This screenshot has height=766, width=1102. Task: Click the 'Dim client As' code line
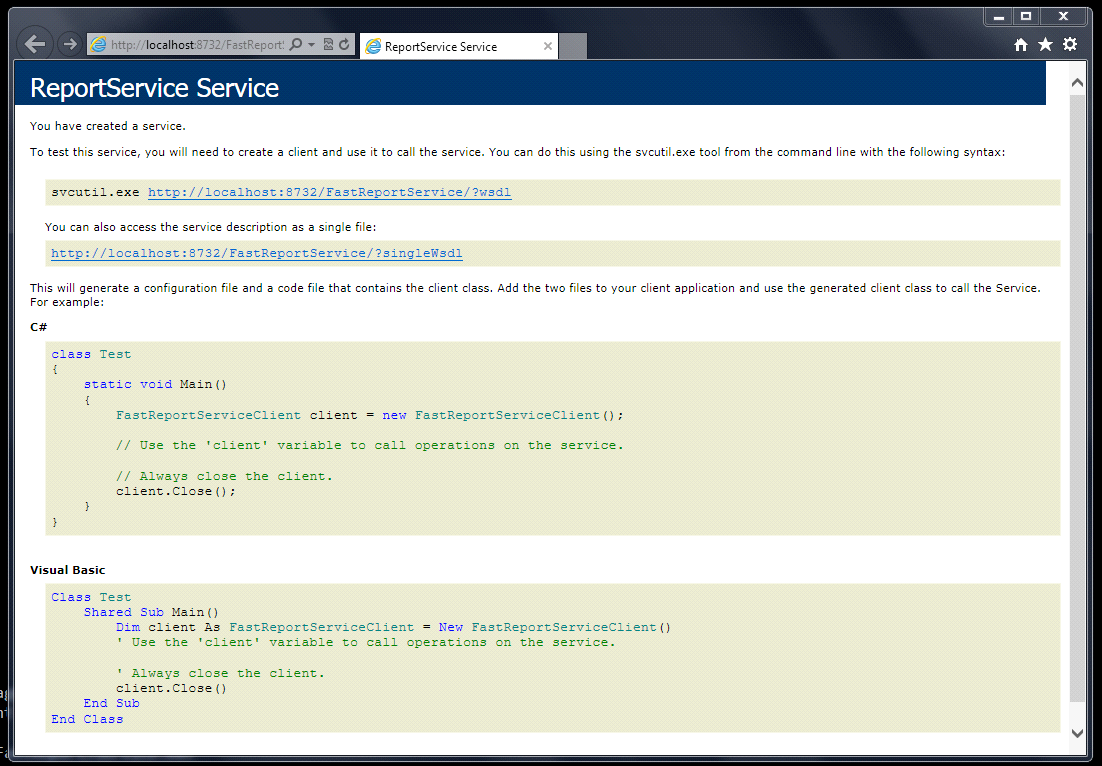pos(394,627)
